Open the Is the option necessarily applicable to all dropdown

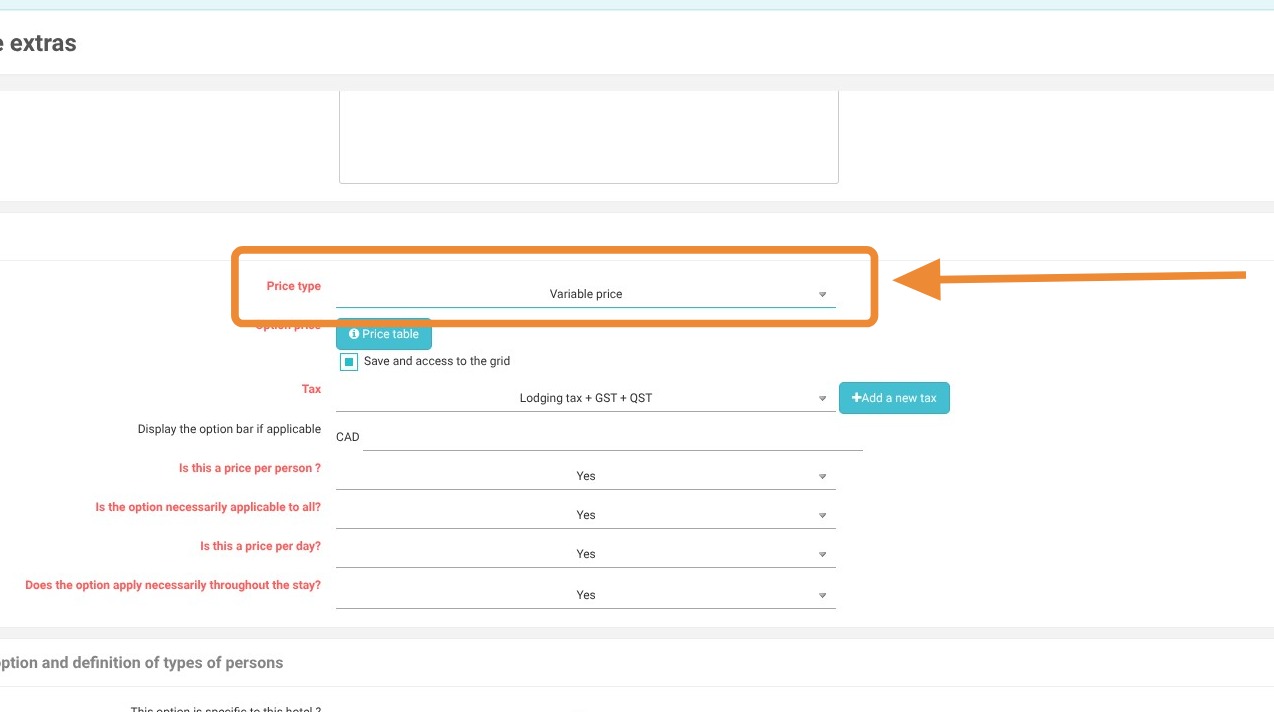[585, 515]
